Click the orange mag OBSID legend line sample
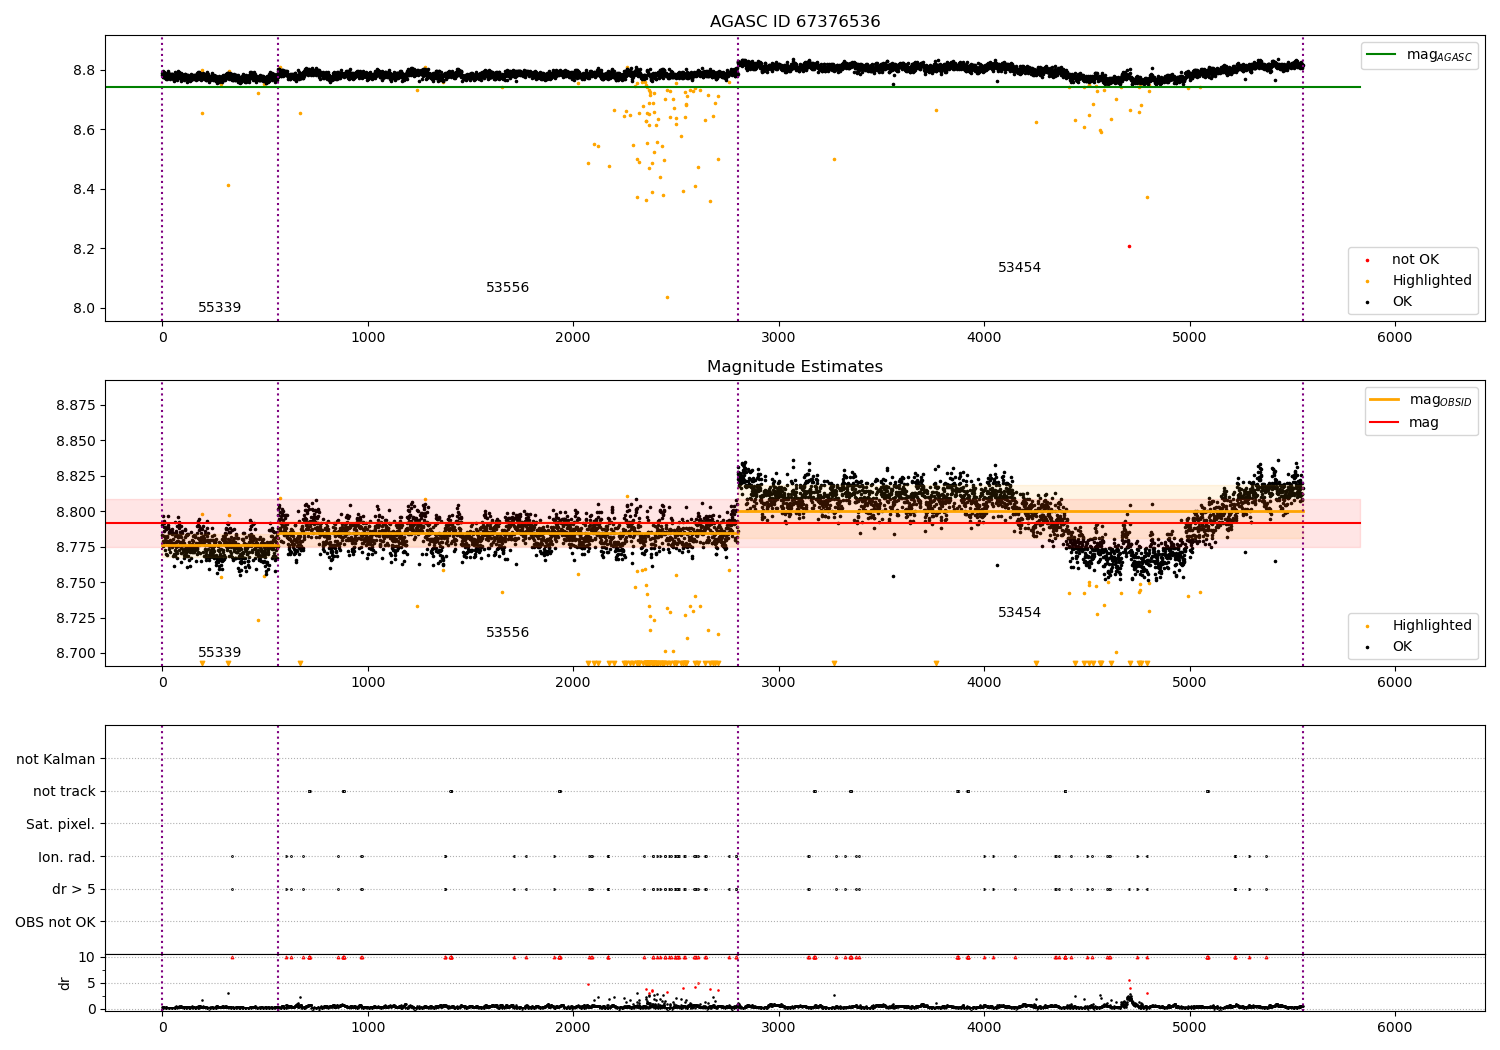The image size is (1500, 1050). pyautogui.click(x=1385, y=400)
